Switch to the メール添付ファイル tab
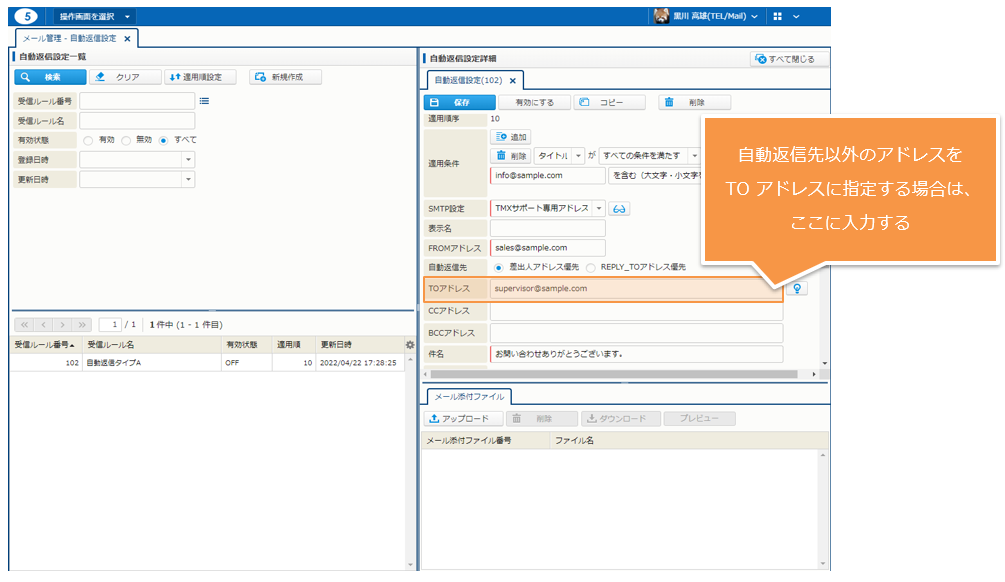 [468, 397]
